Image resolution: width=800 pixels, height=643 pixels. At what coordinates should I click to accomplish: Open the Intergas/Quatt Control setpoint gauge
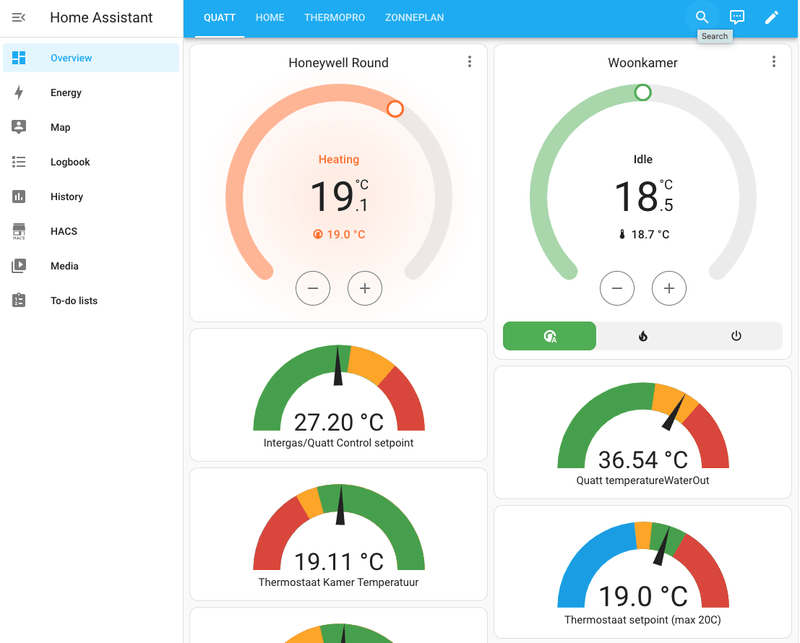[338, 395]
